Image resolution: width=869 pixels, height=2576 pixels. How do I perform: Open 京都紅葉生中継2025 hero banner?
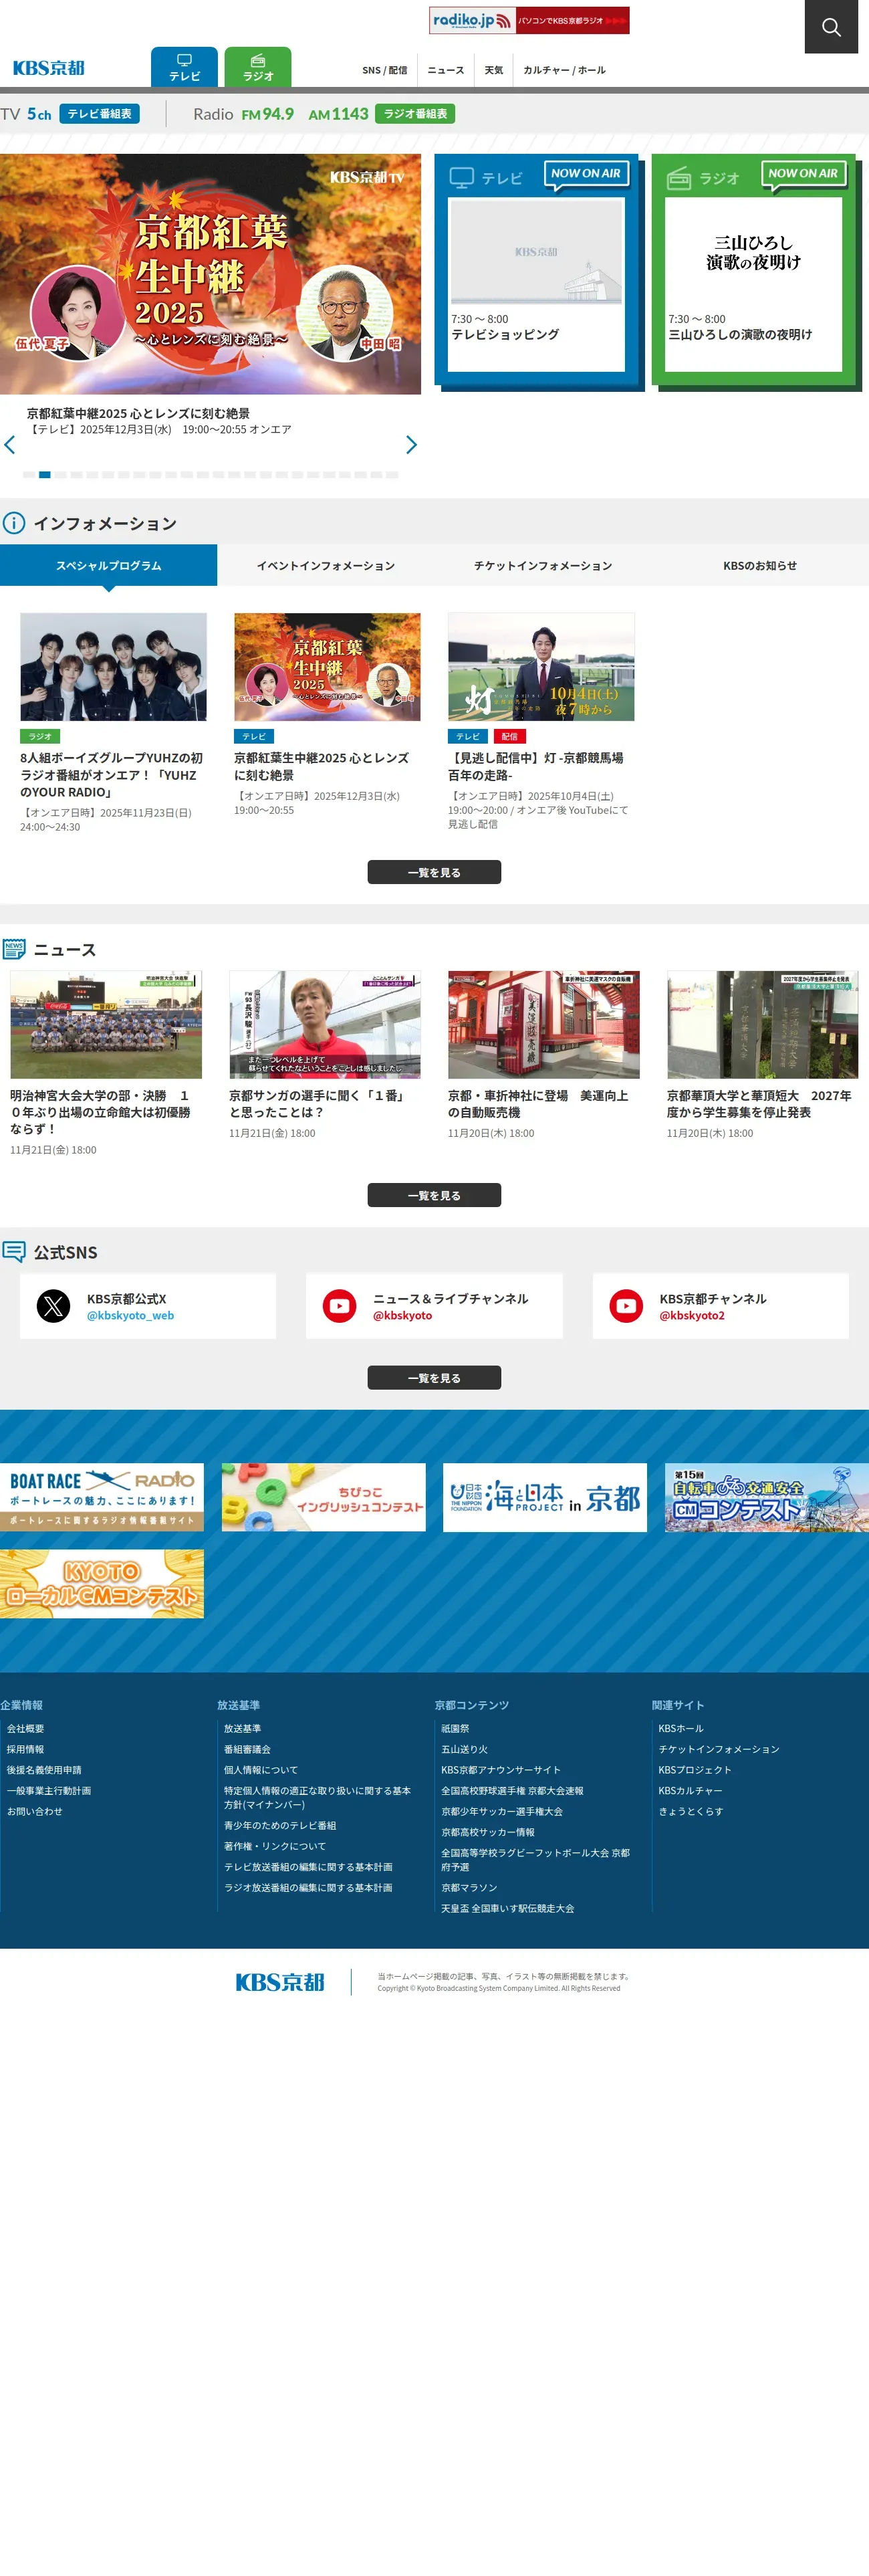click(210, 274)
